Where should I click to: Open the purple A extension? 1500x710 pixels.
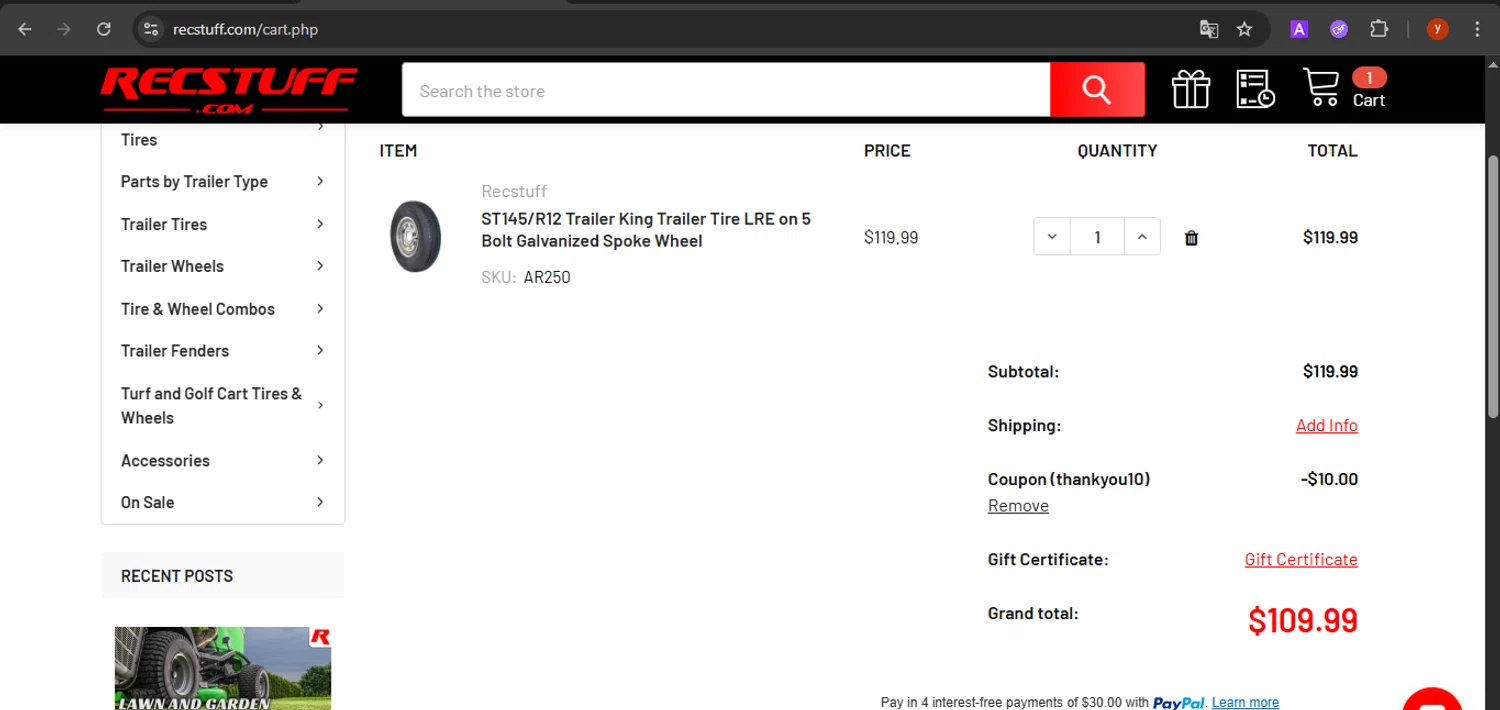(1299, 29)
